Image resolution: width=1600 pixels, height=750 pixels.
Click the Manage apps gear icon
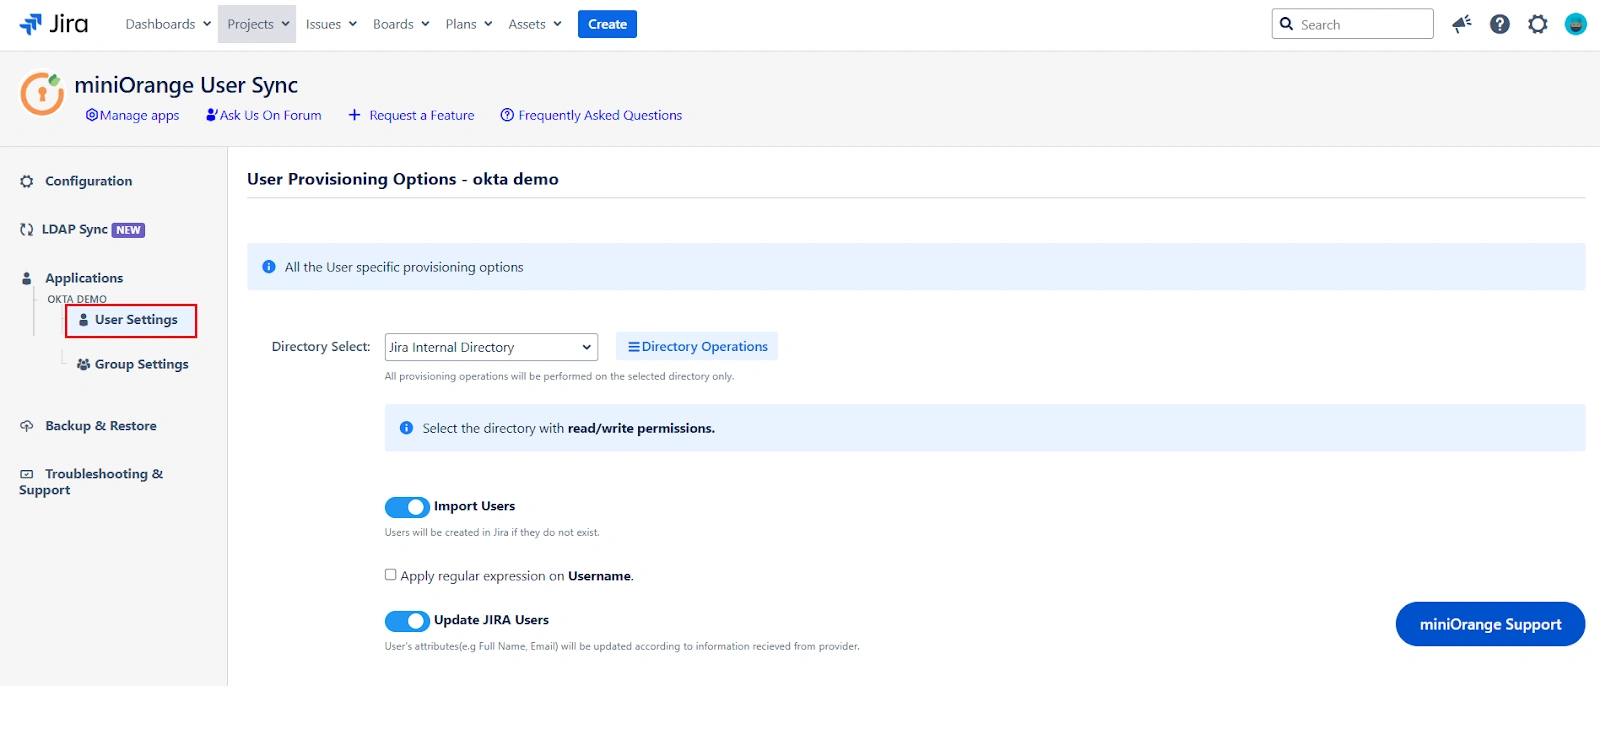tap(92, 115)
